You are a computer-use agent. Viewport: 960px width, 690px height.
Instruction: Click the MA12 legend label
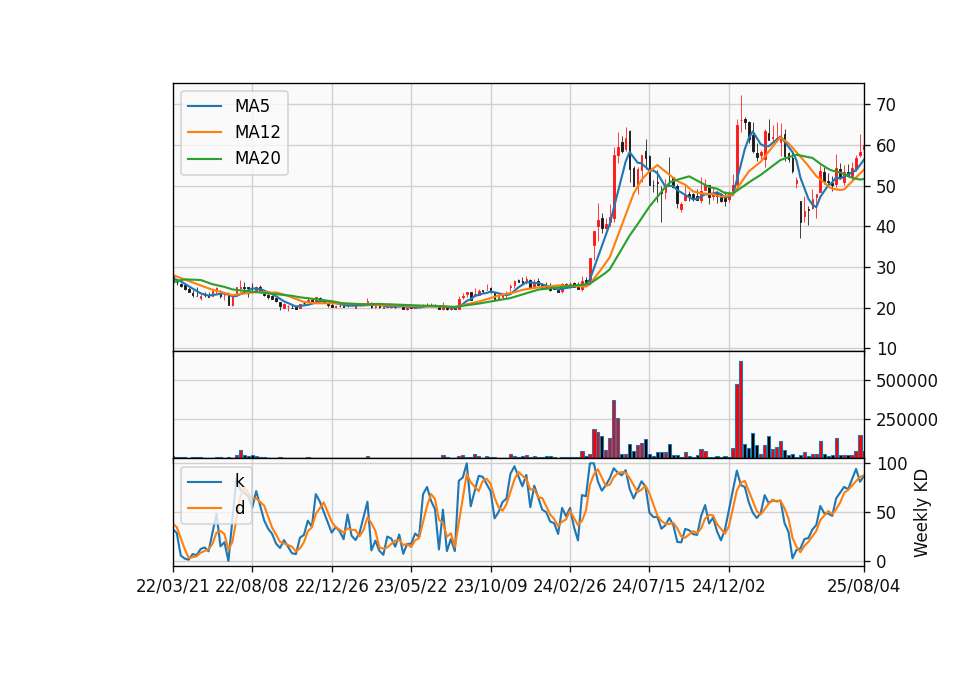257,132
